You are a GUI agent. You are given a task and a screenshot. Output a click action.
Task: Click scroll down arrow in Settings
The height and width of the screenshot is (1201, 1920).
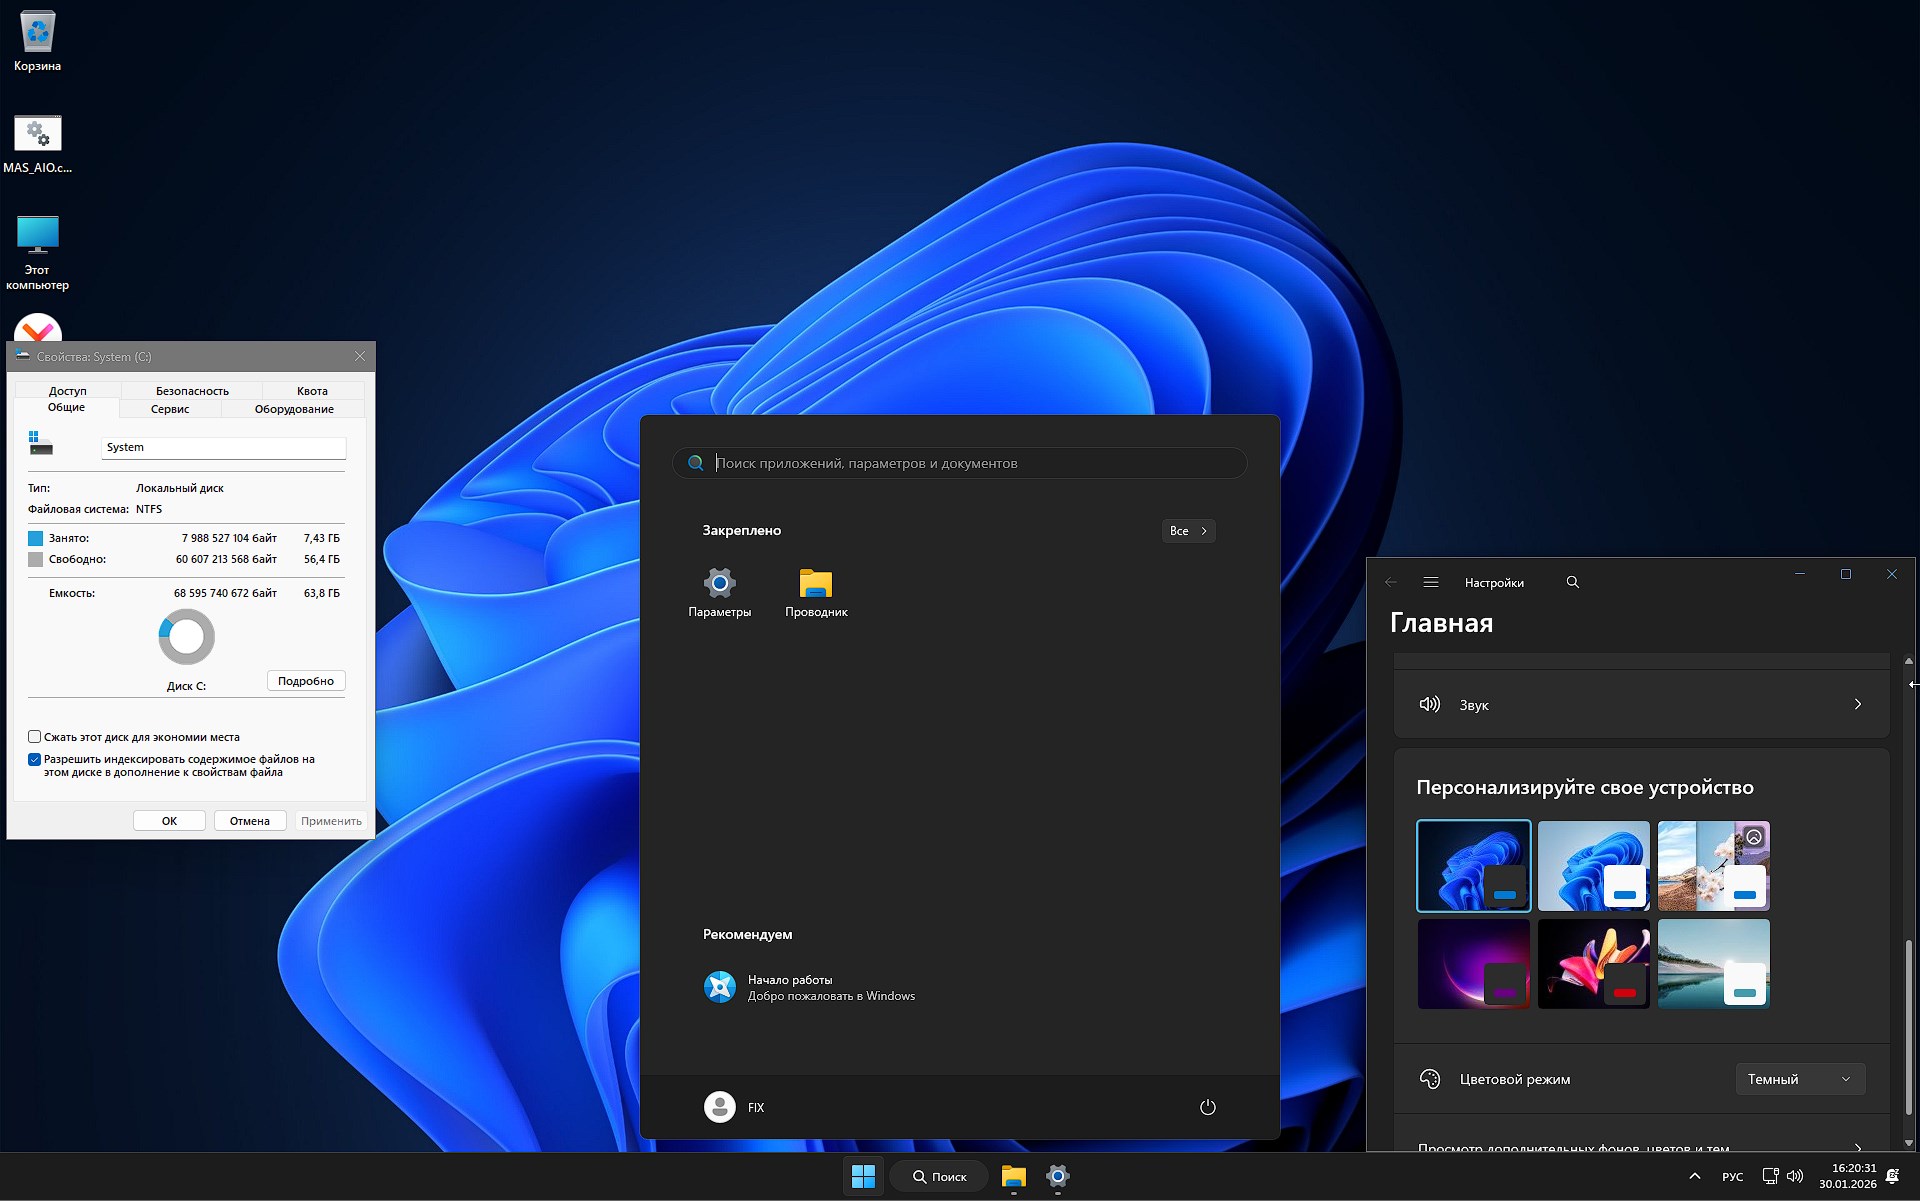(x=1908, y=1143)
